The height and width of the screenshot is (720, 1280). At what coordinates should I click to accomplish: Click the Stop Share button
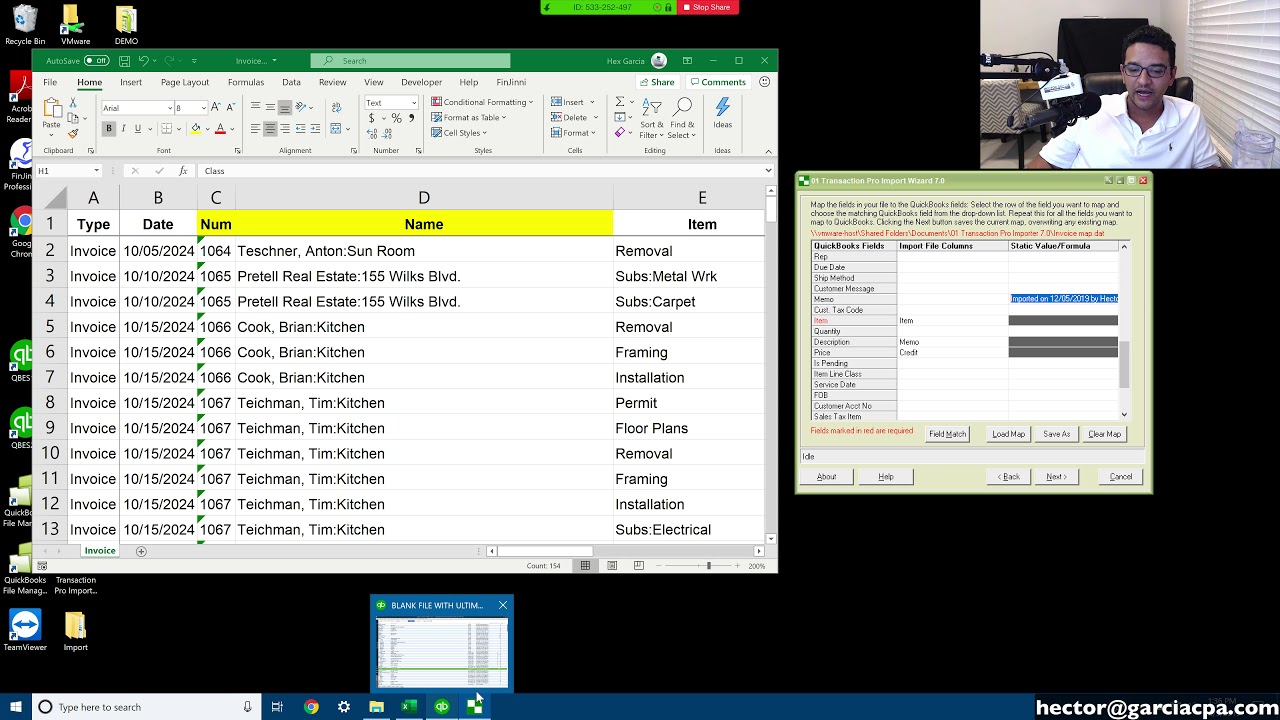[x=708, y=7]
